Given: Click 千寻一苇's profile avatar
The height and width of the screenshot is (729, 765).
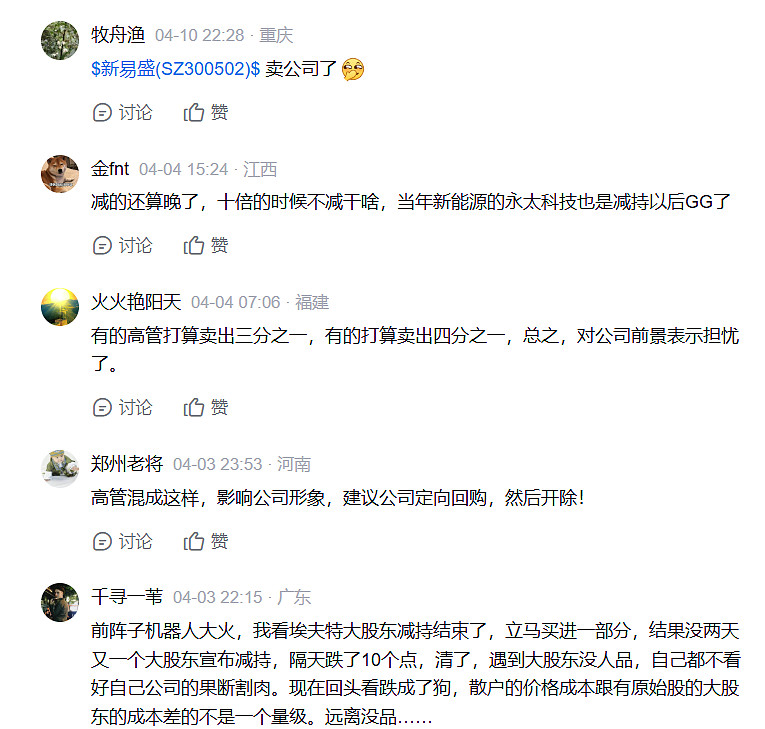Looking at the screenshot, I should 60,602.
